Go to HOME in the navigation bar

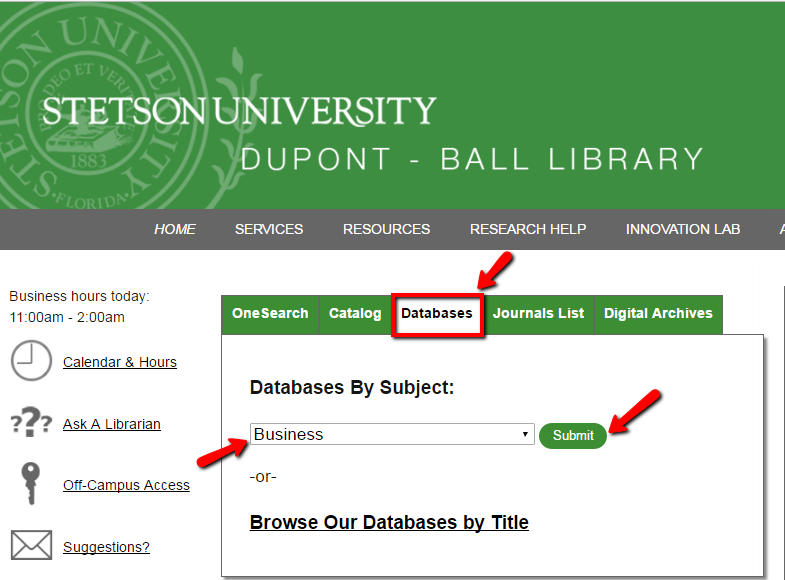point(175,229)
